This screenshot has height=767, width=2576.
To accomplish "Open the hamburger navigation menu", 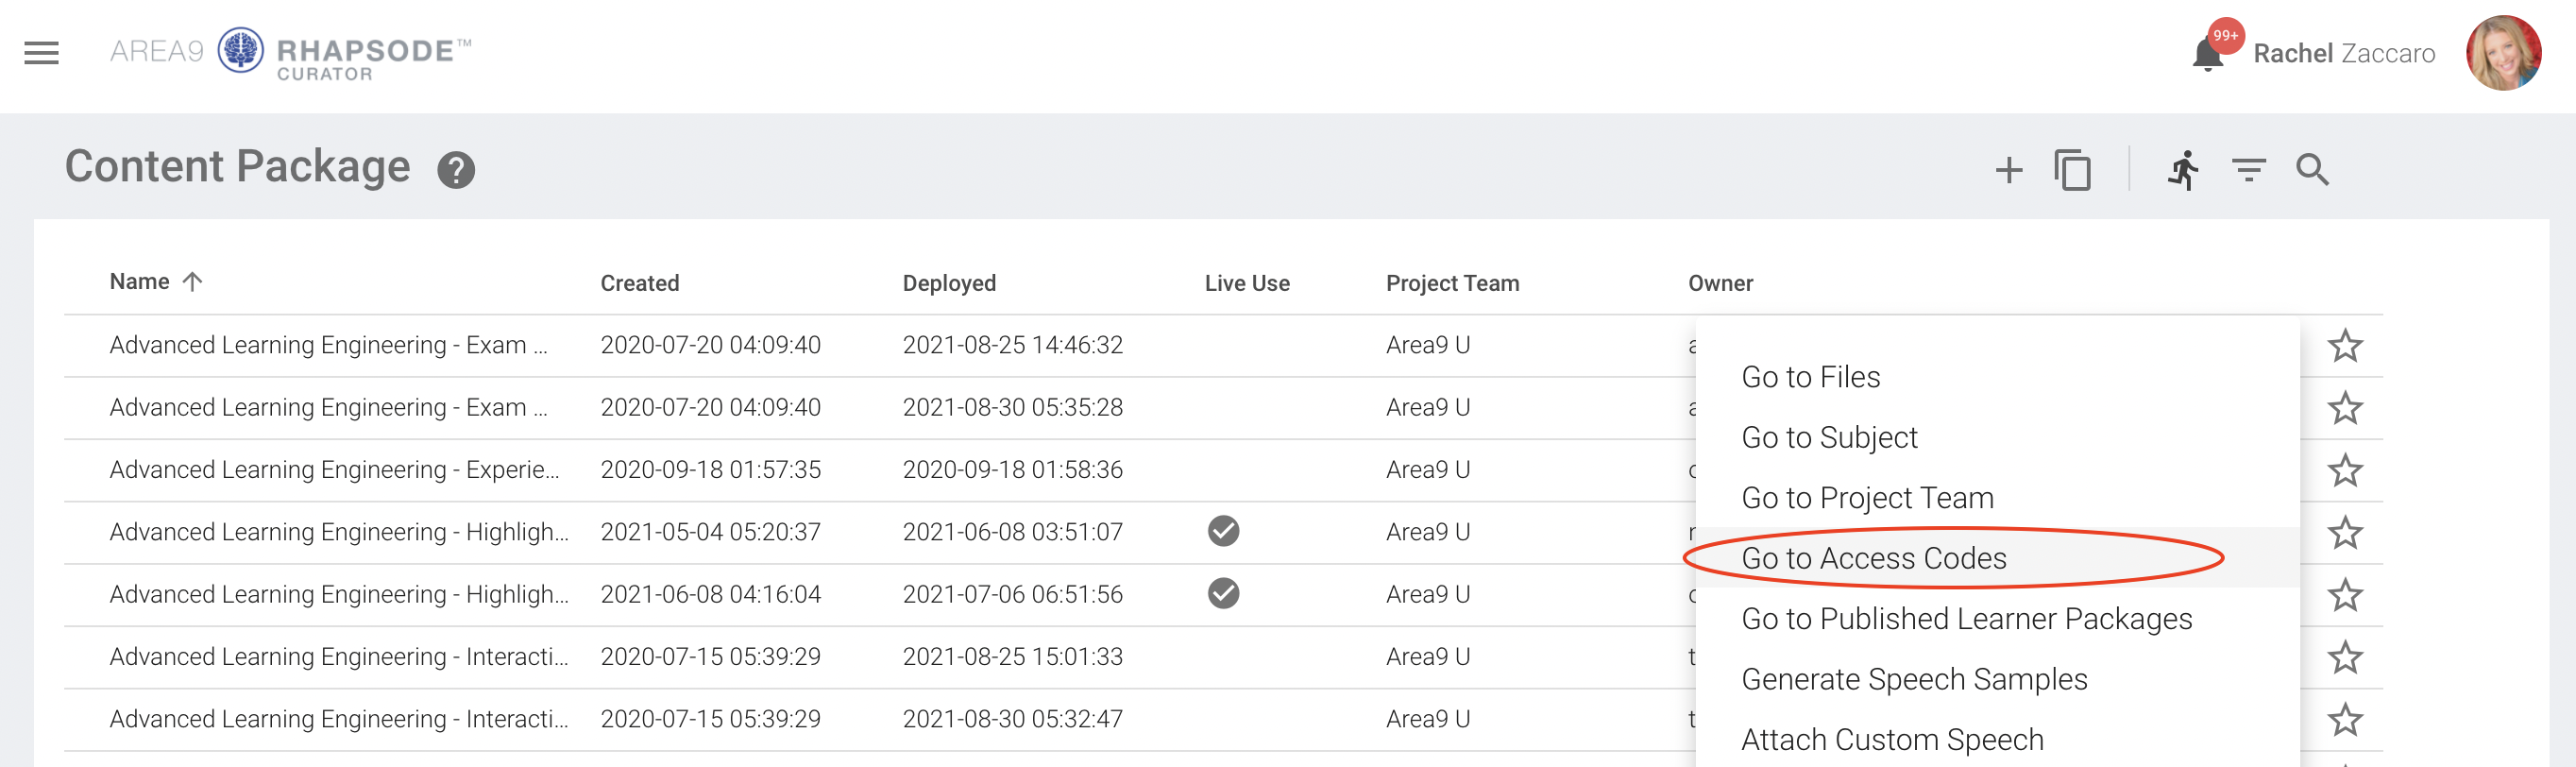I will tap(41, 53).
